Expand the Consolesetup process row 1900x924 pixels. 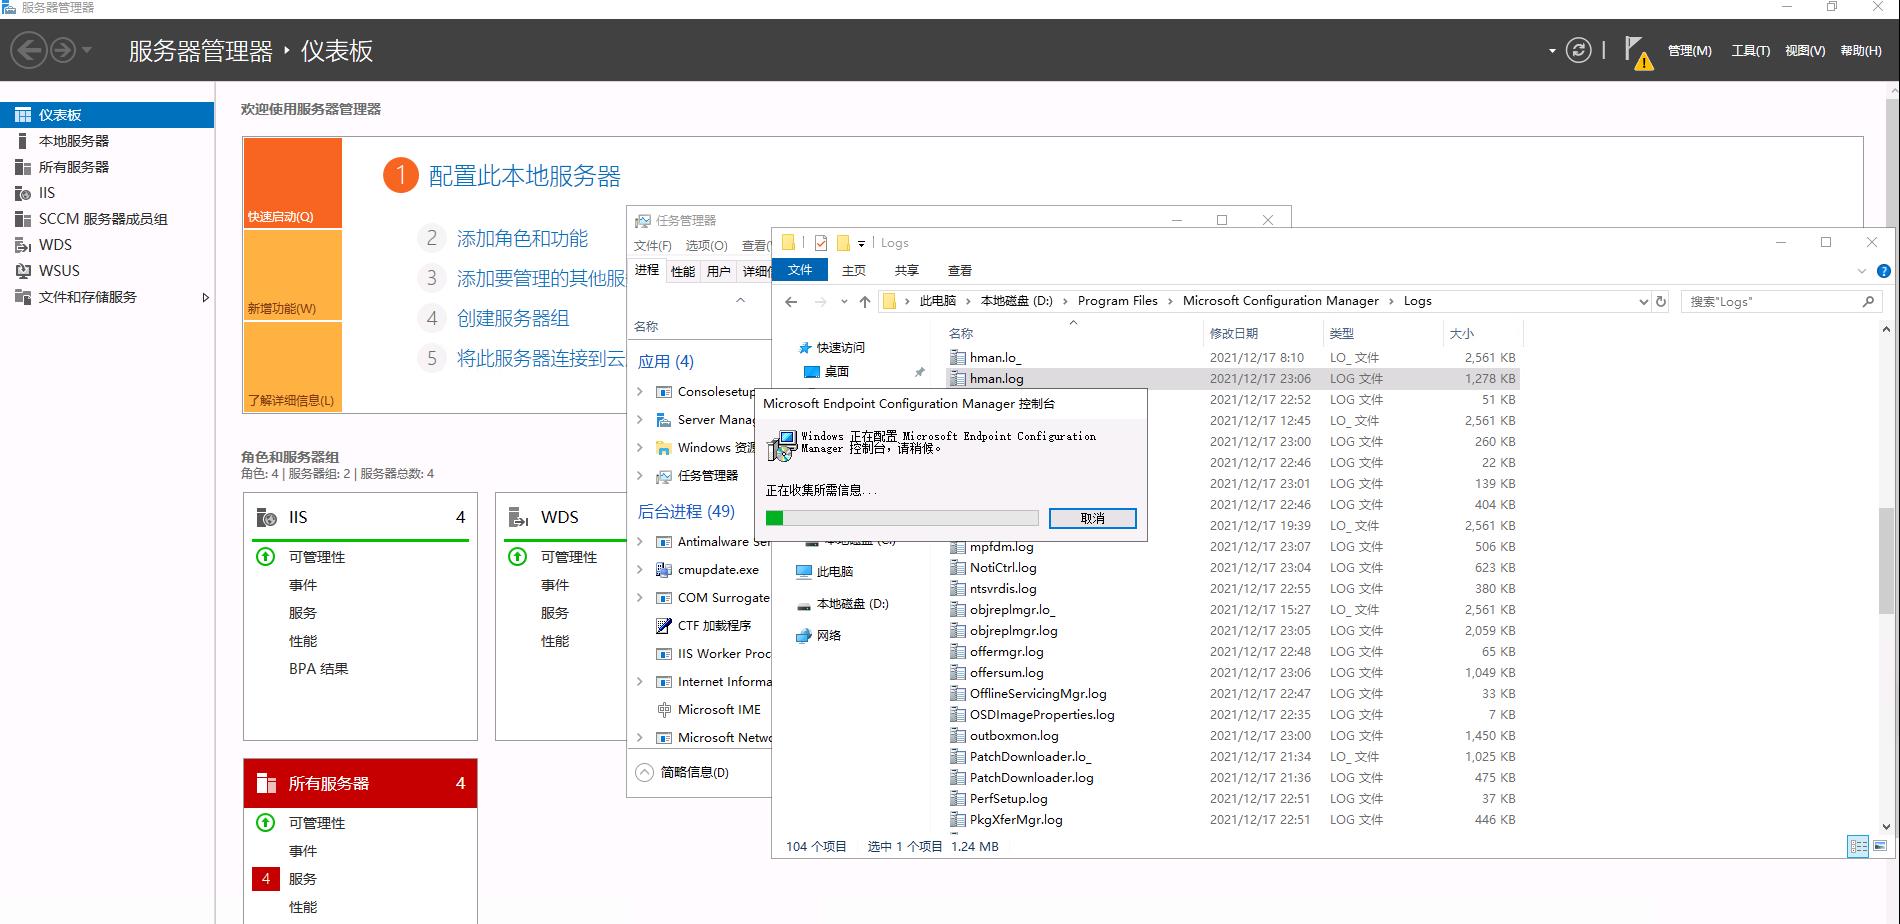pyautogui.click(x=640, y=391)
